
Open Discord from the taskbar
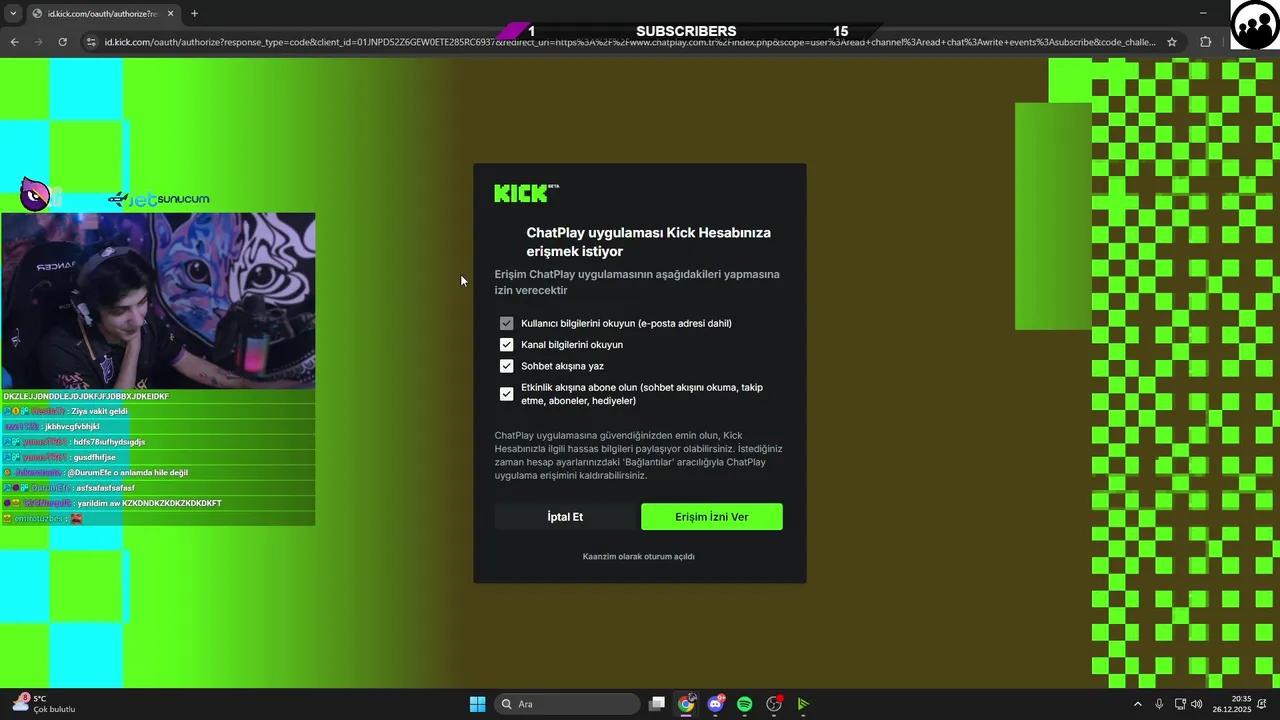(x=715, y=704)
